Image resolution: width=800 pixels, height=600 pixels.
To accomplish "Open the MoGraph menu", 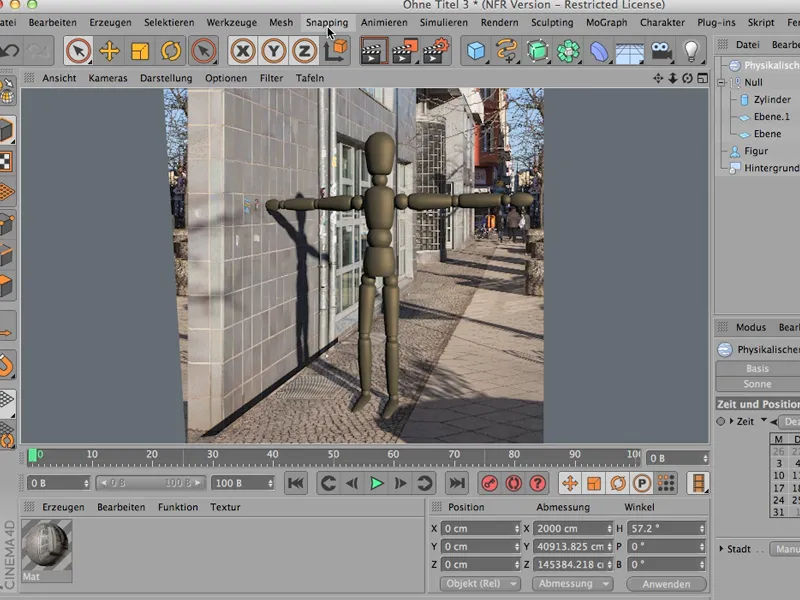I will (607, 22).
